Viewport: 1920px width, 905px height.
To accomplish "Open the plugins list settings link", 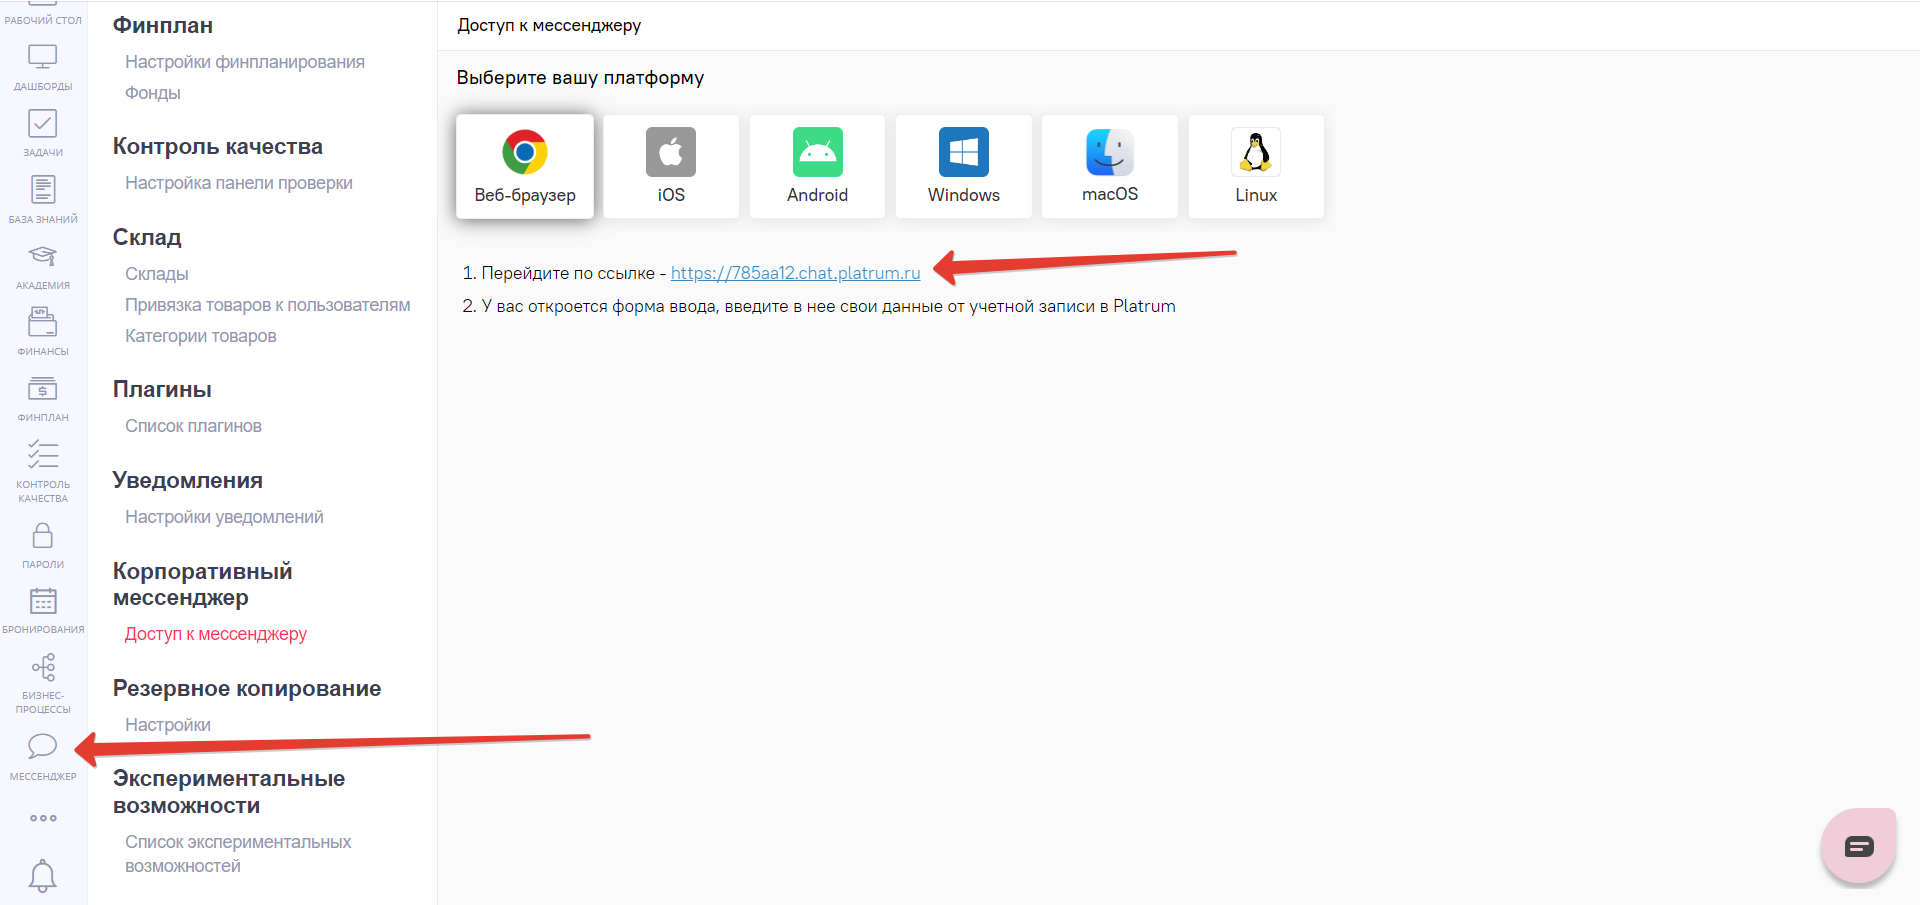I will click(193, 426).
